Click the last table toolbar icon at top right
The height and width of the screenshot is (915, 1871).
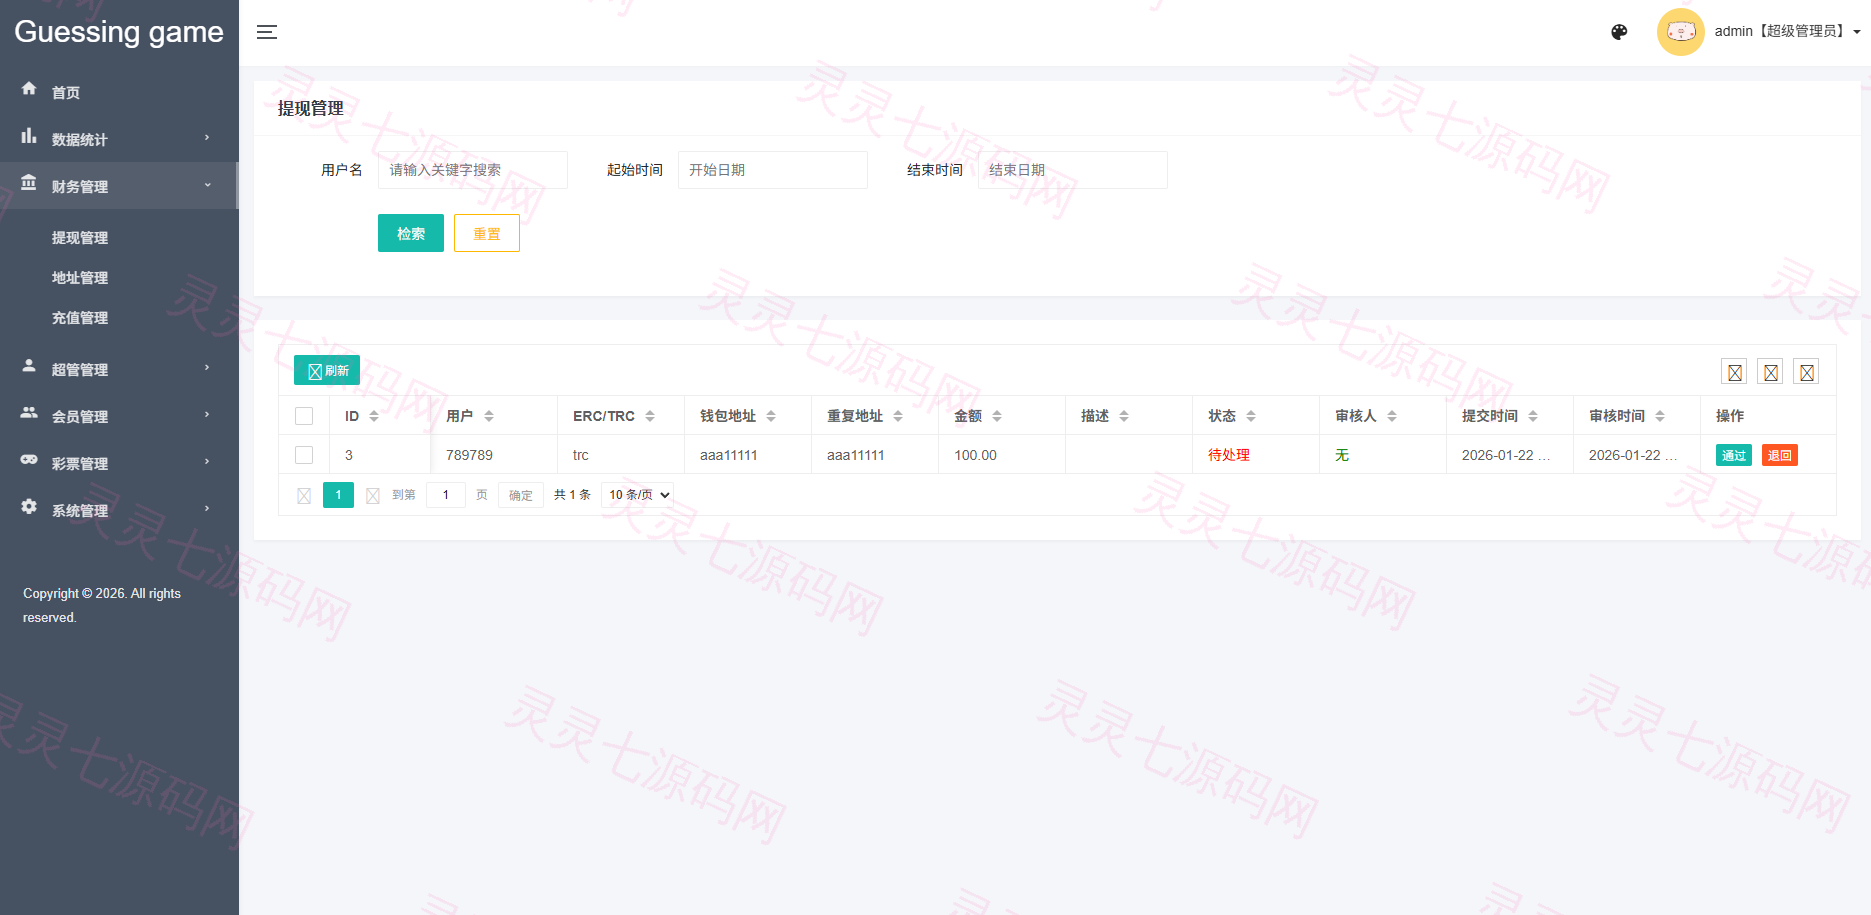pos(1807,372)
